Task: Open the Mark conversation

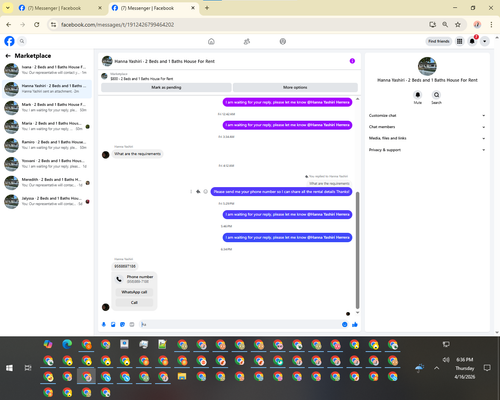Action: [47, 108]
